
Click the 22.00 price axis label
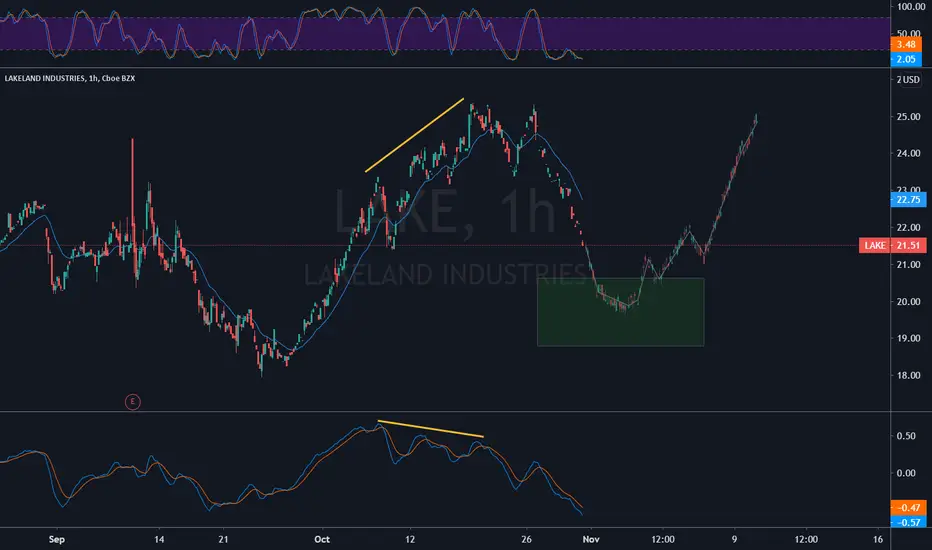pyautogui.click(x=908, y=228)
